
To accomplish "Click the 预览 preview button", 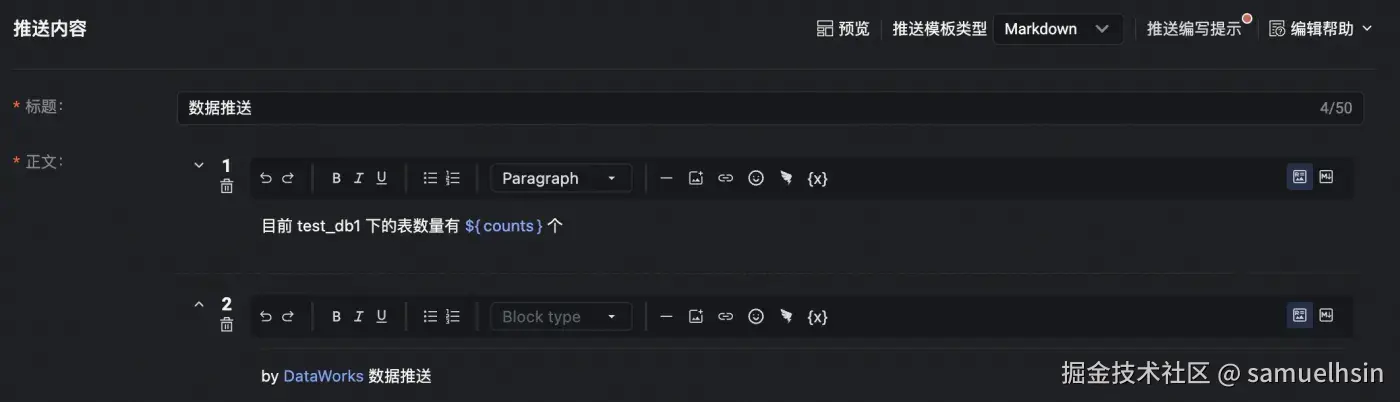I will tap(843, 29).
